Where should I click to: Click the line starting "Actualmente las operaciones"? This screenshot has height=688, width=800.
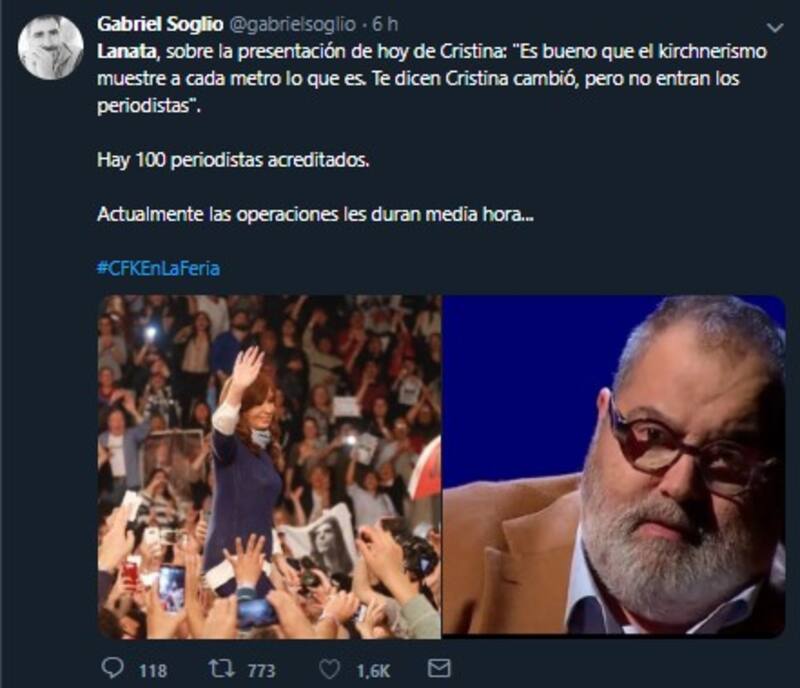click(315, 214)
